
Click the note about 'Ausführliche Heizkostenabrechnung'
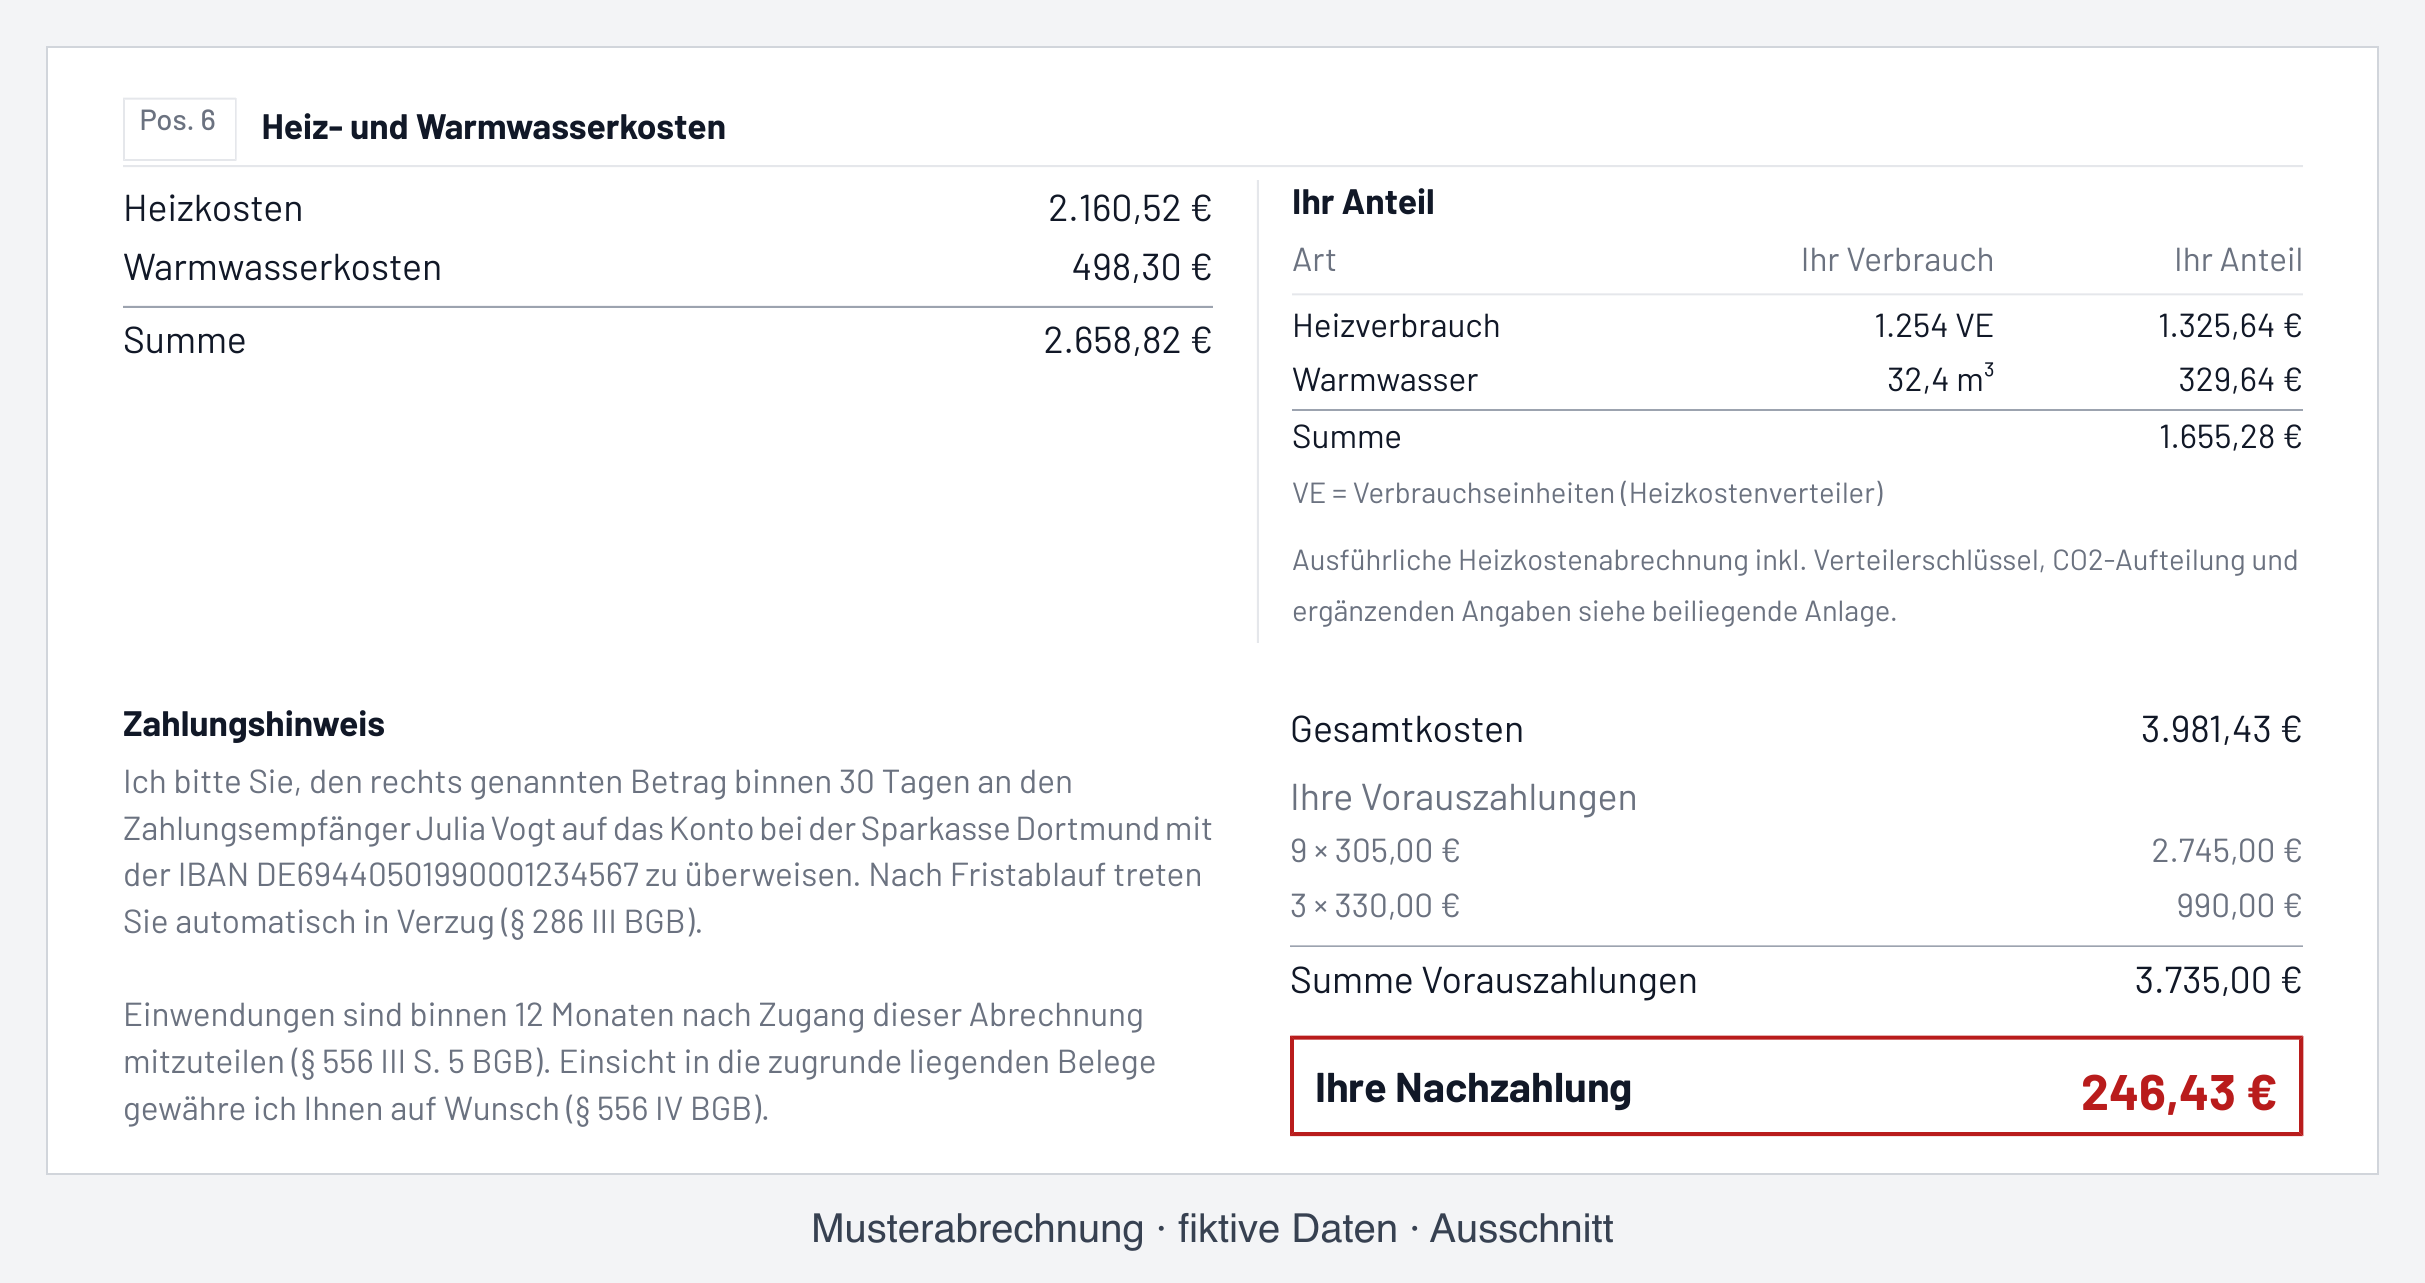[1795, 586]
